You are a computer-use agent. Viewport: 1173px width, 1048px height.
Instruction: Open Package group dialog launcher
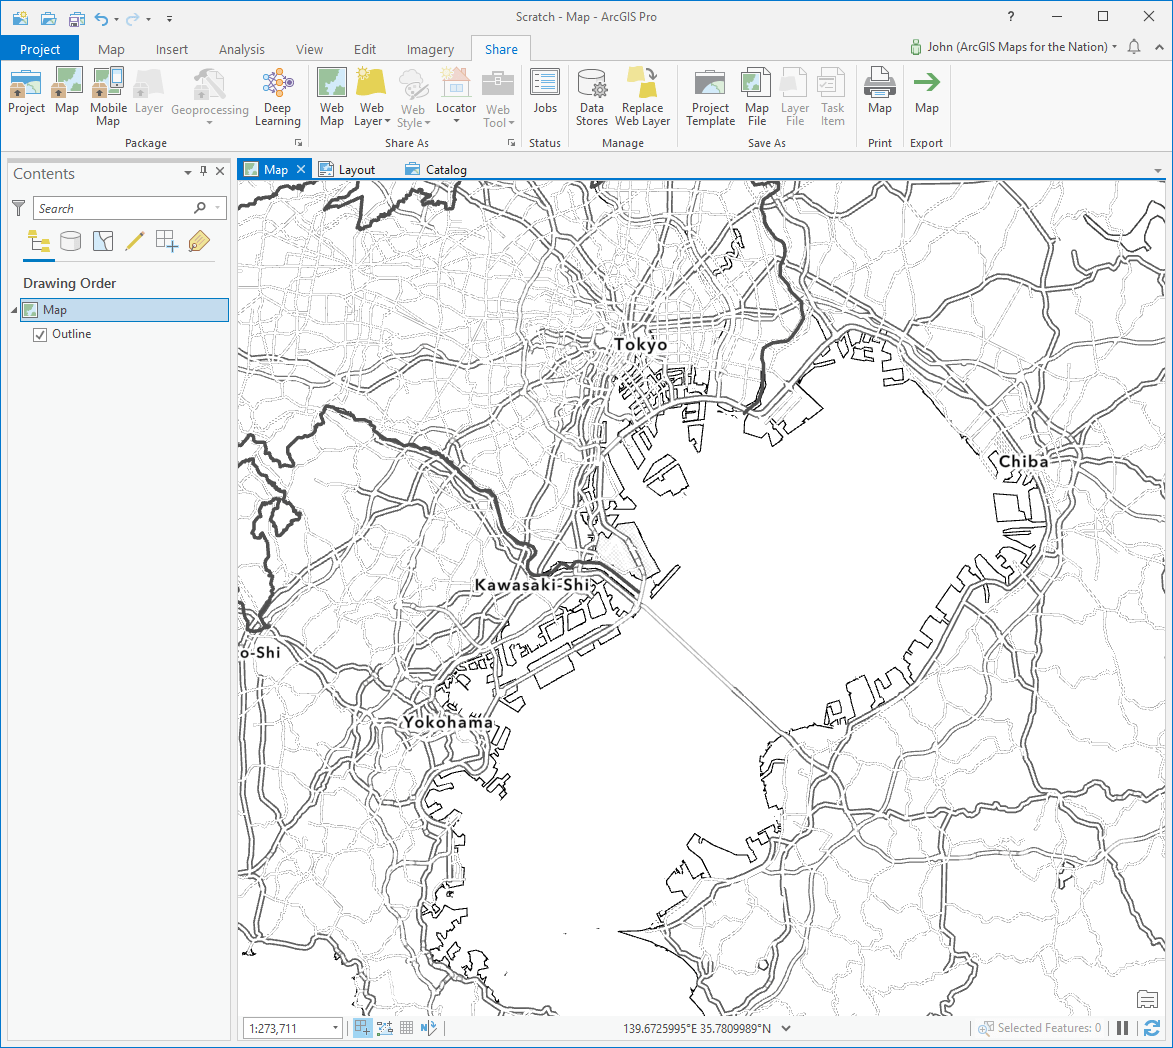pyautogui.click(x=298, y=142)
